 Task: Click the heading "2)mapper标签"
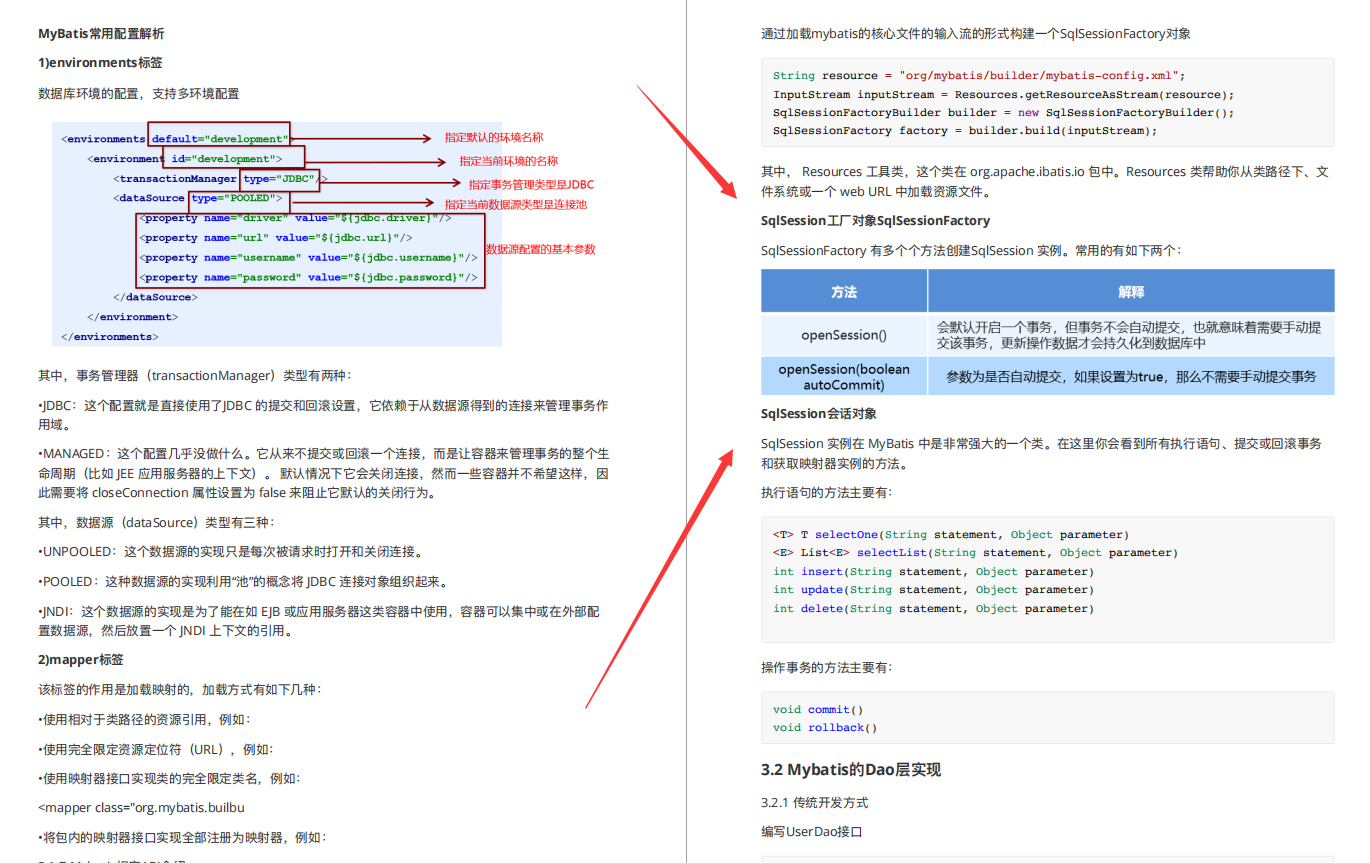tap(80, 660)
